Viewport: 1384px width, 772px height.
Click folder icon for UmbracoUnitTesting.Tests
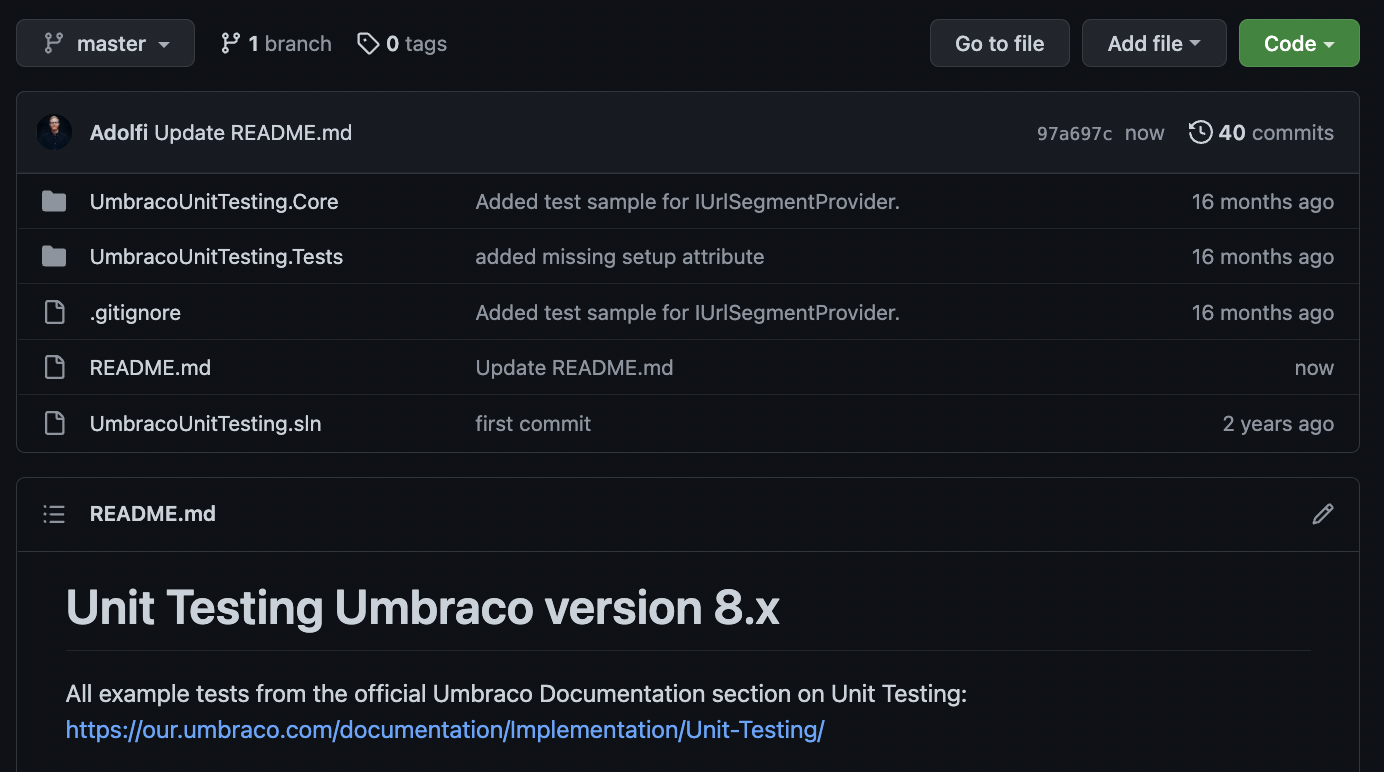[x=54, y=257]
